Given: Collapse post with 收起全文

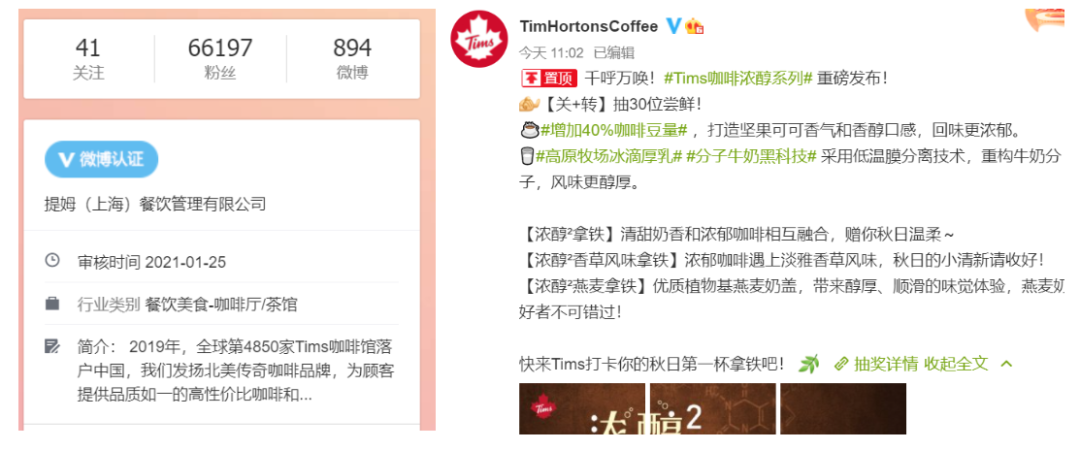Looking at the screenshot, I should point(956,363).
